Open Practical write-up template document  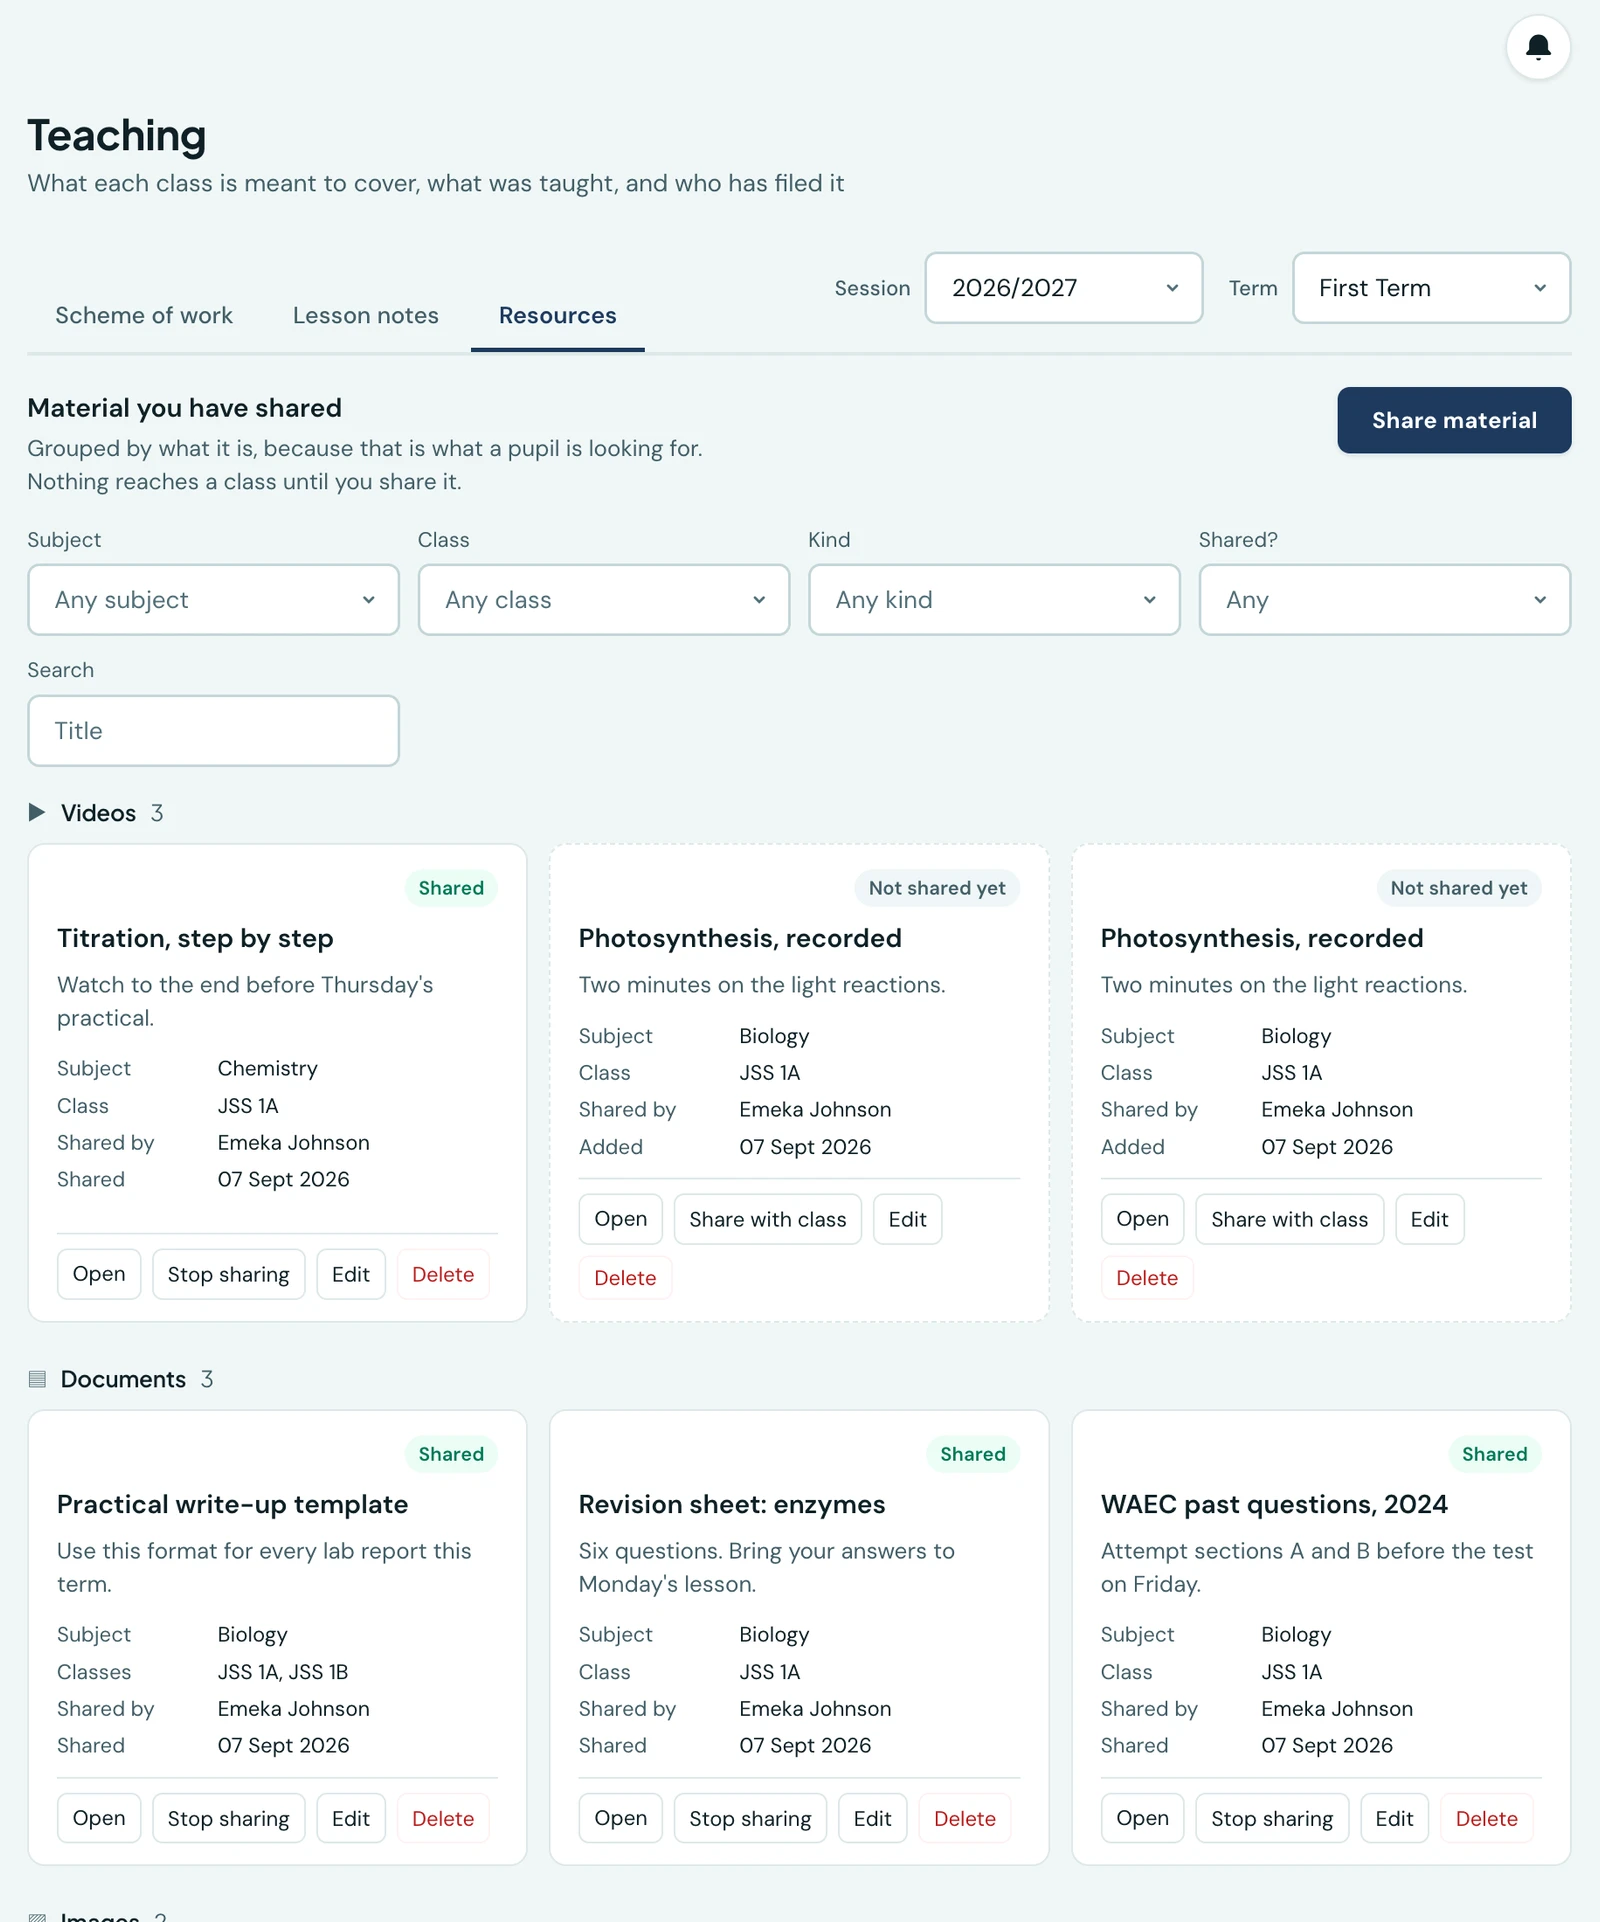[99, 1818]
